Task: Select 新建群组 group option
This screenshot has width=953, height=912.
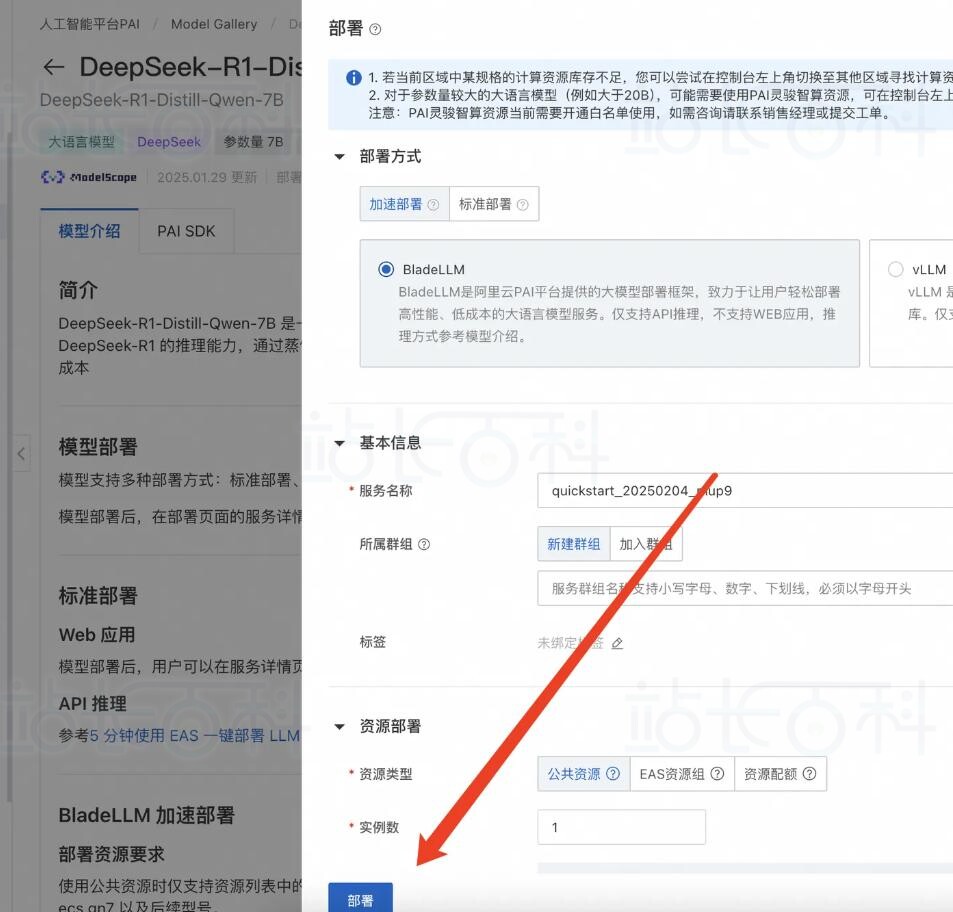Action: pyautogui.click(x=573, y=544)
